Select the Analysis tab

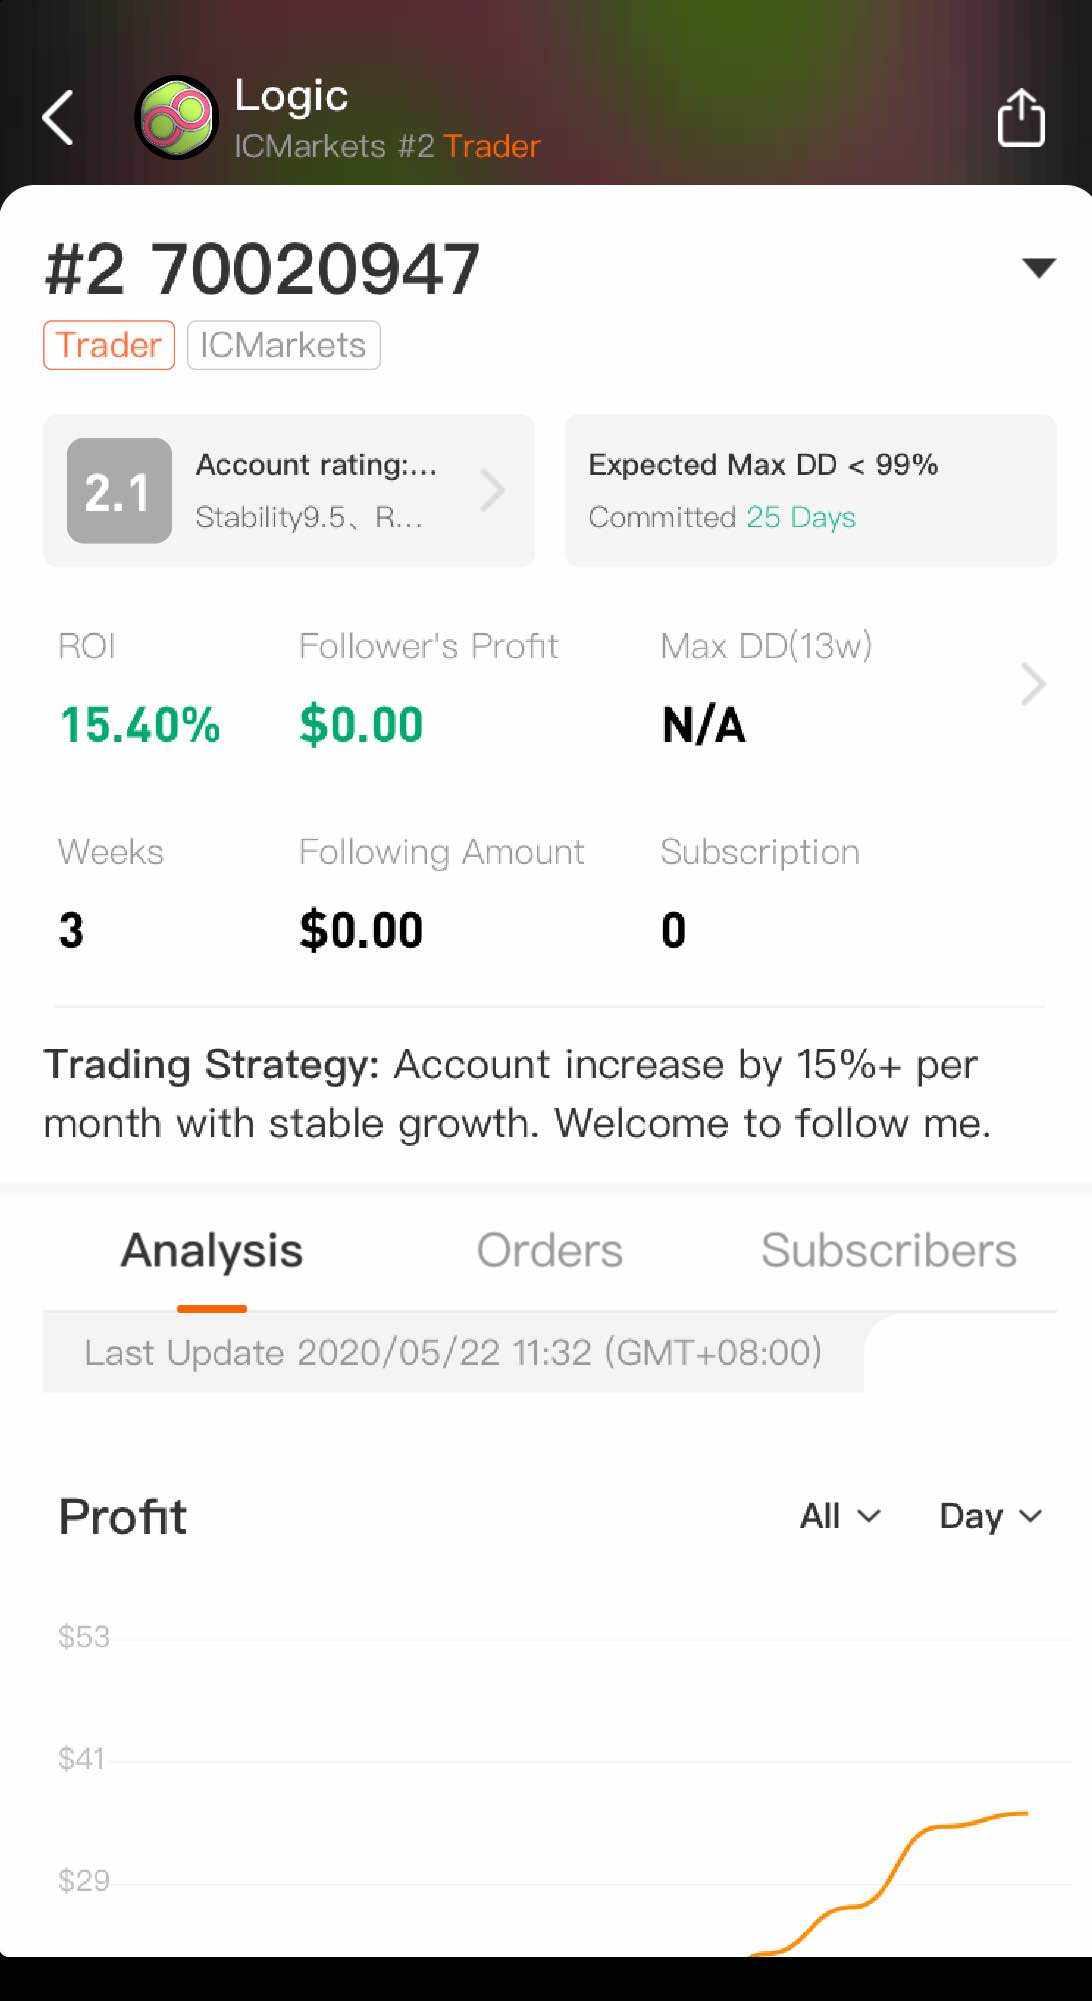212,1250
